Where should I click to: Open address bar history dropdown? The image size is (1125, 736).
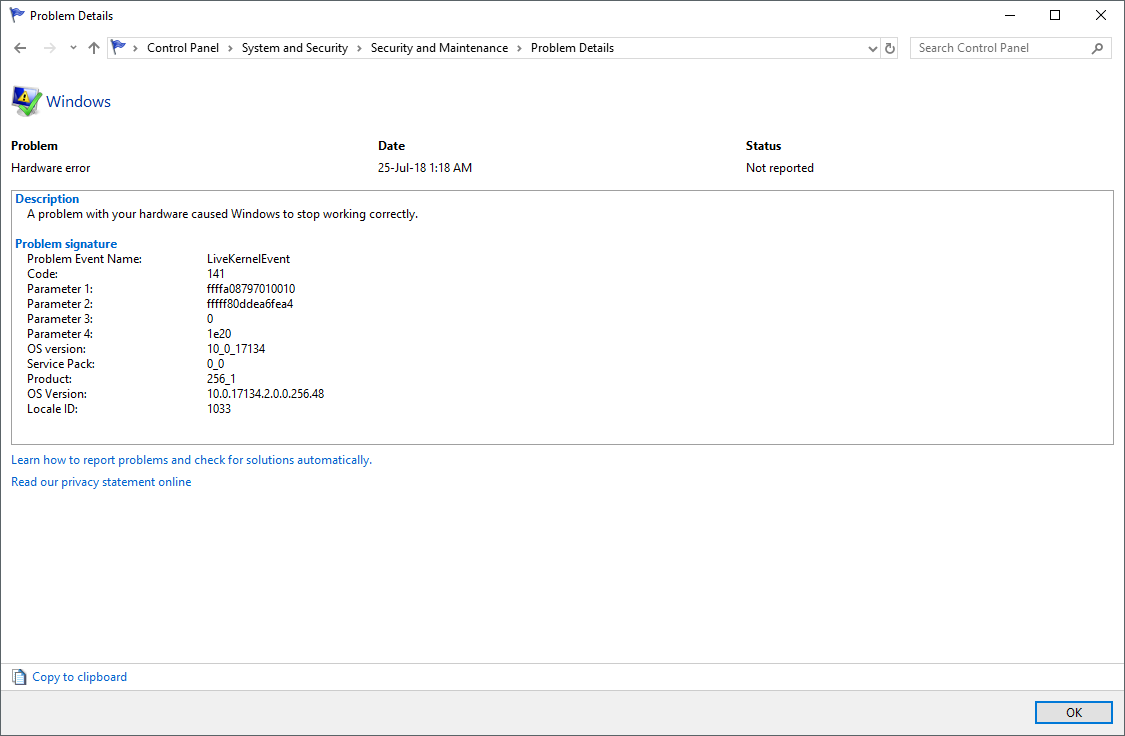[x=872, y=49]
